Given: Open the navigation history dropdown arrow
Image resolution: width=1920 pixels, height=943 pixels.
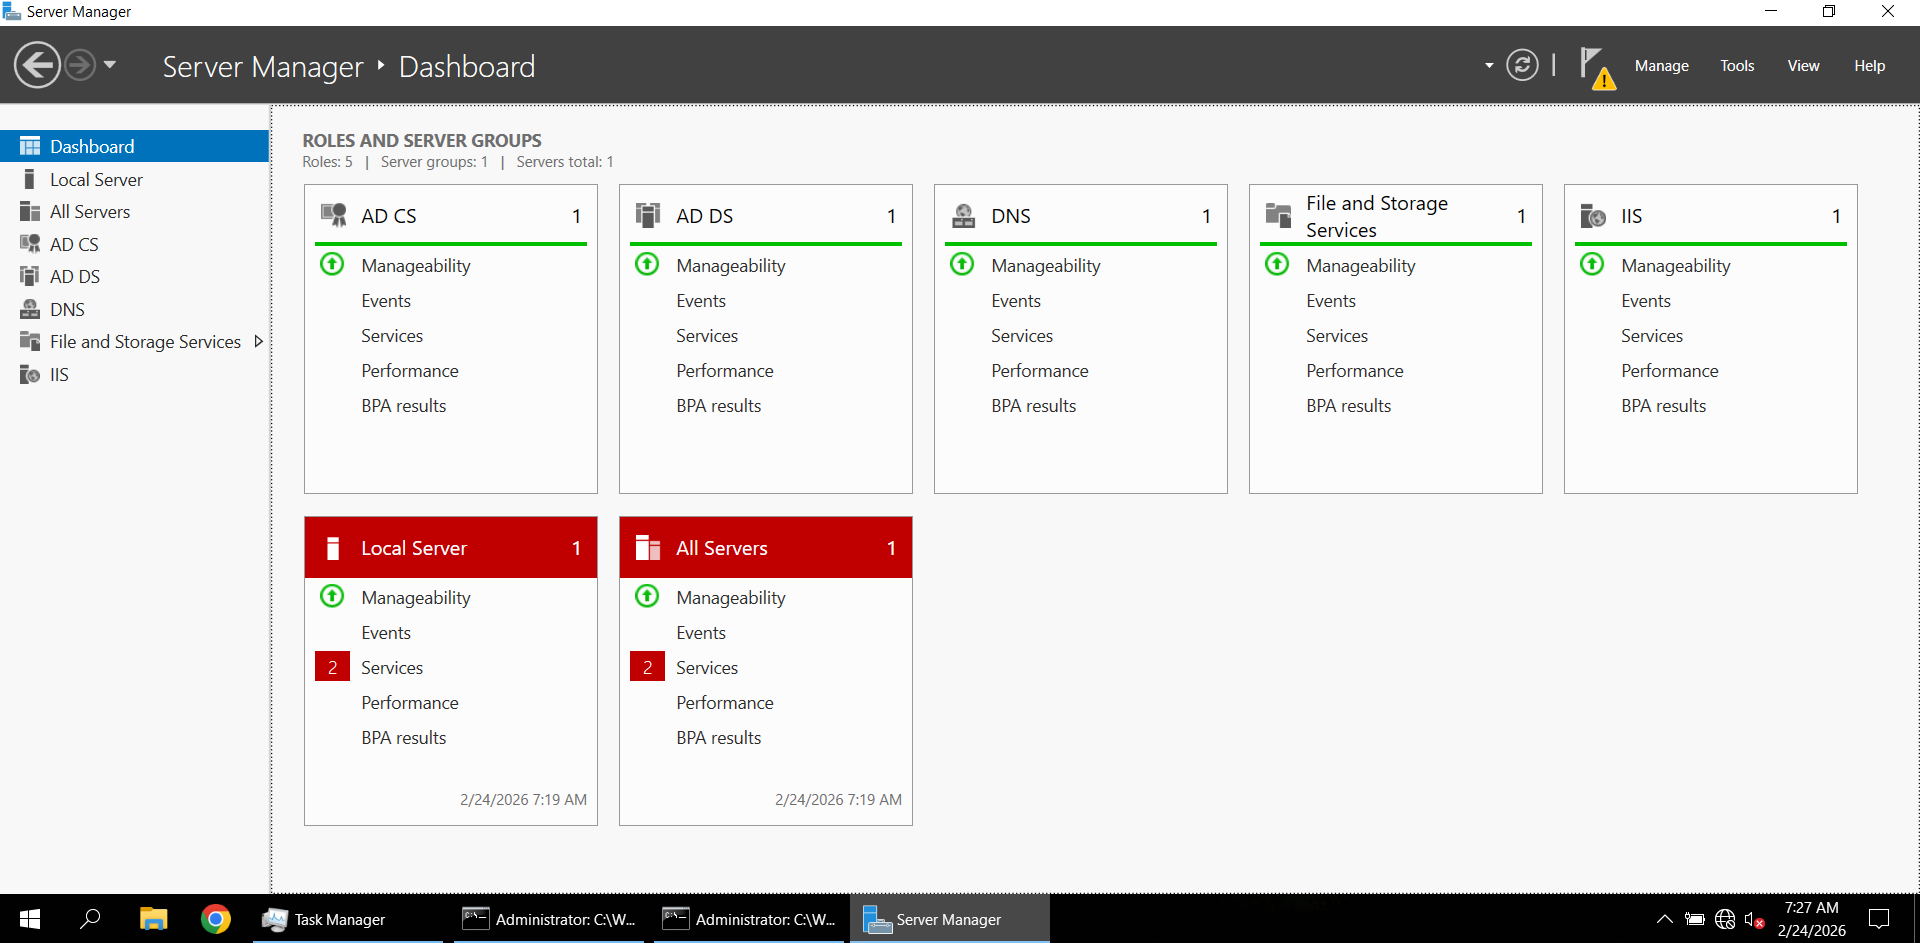Looking at the screenshot, I should [110, 65].
